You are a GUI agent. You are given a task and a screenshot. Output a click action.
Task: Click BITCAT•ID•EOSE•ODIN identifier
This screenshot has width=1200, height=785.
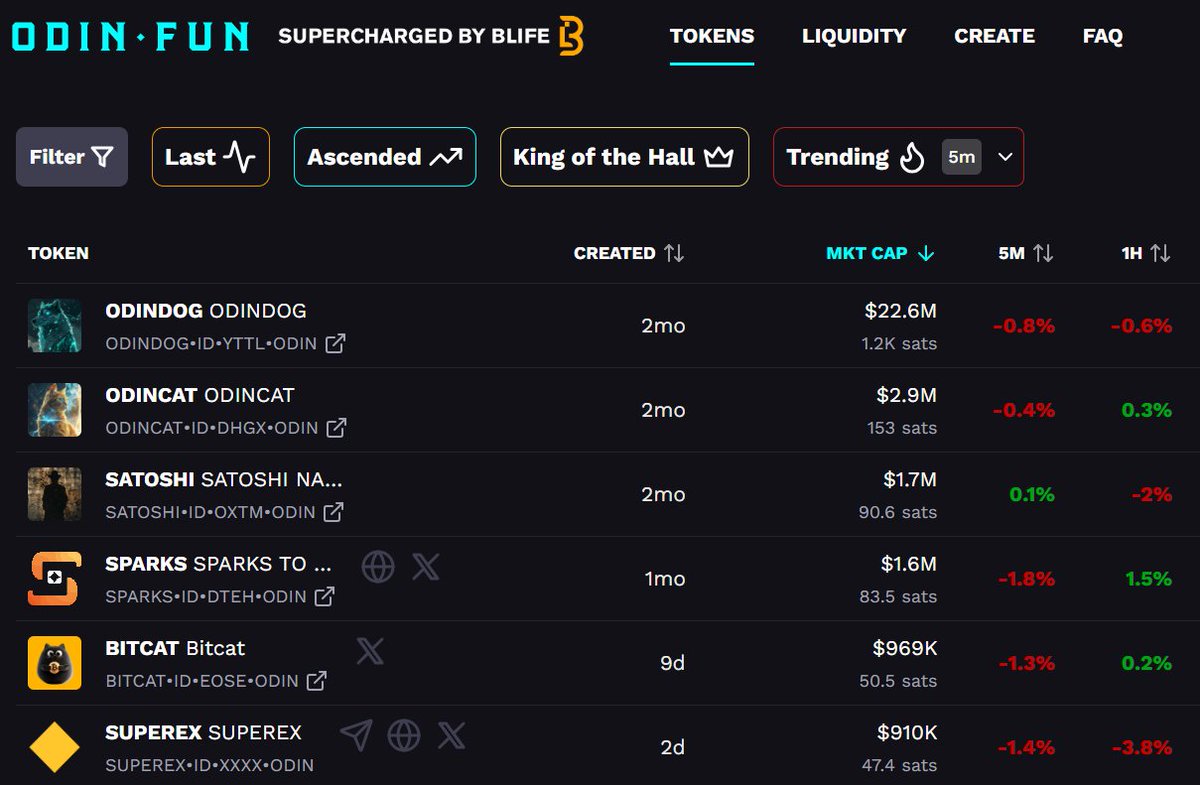pyautogui.click(x=202, y=681)
